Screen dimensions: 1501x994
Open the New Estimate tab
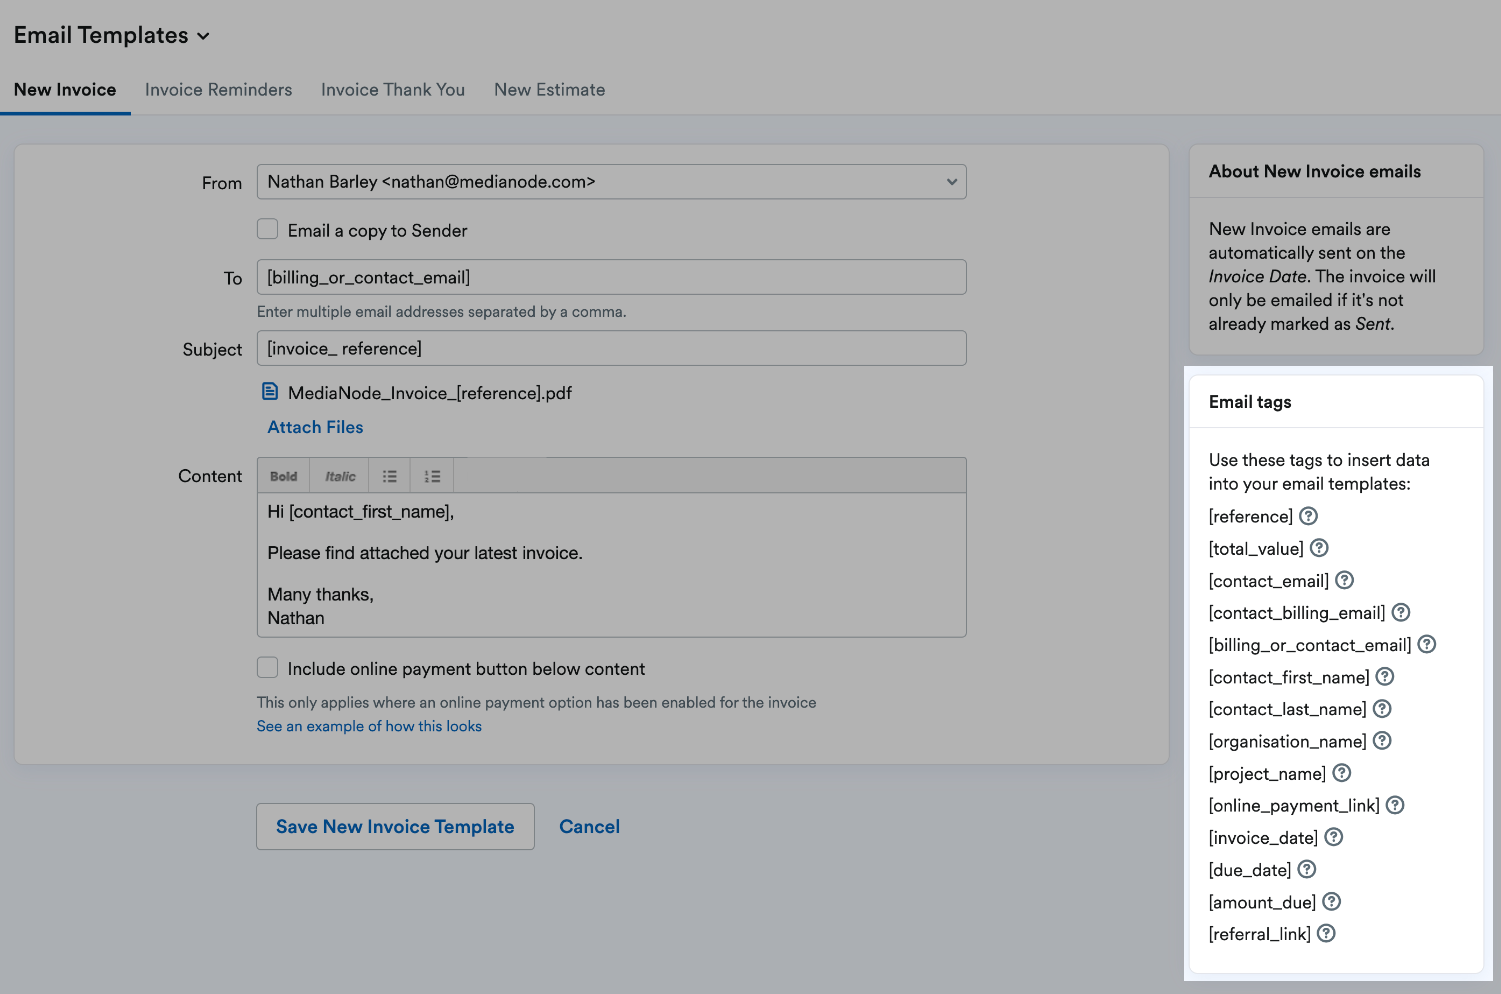point(550,90)
